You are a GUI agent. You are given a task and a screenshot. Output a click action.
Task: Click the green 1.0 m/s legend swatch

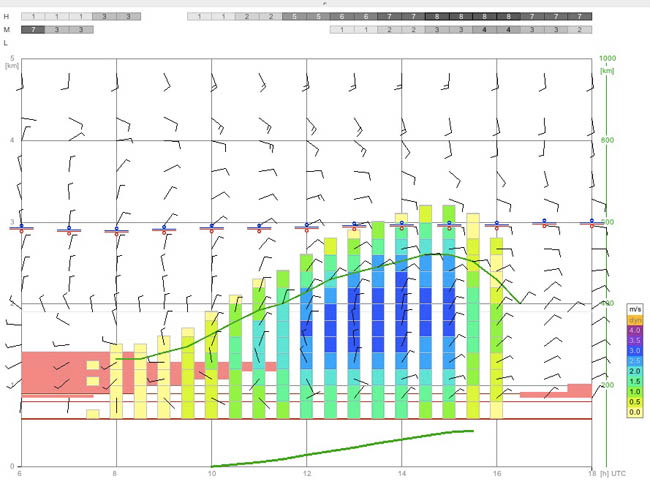(635, 392)
